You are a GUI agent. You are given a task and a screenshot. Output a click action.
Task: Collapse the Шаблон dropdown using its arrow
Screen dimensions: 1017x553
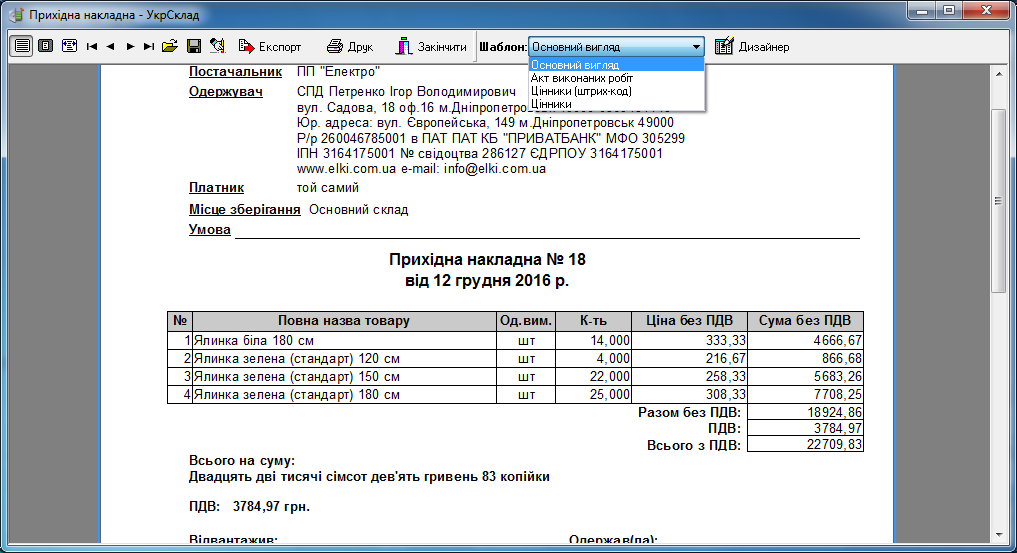click(x=696, y=47)
